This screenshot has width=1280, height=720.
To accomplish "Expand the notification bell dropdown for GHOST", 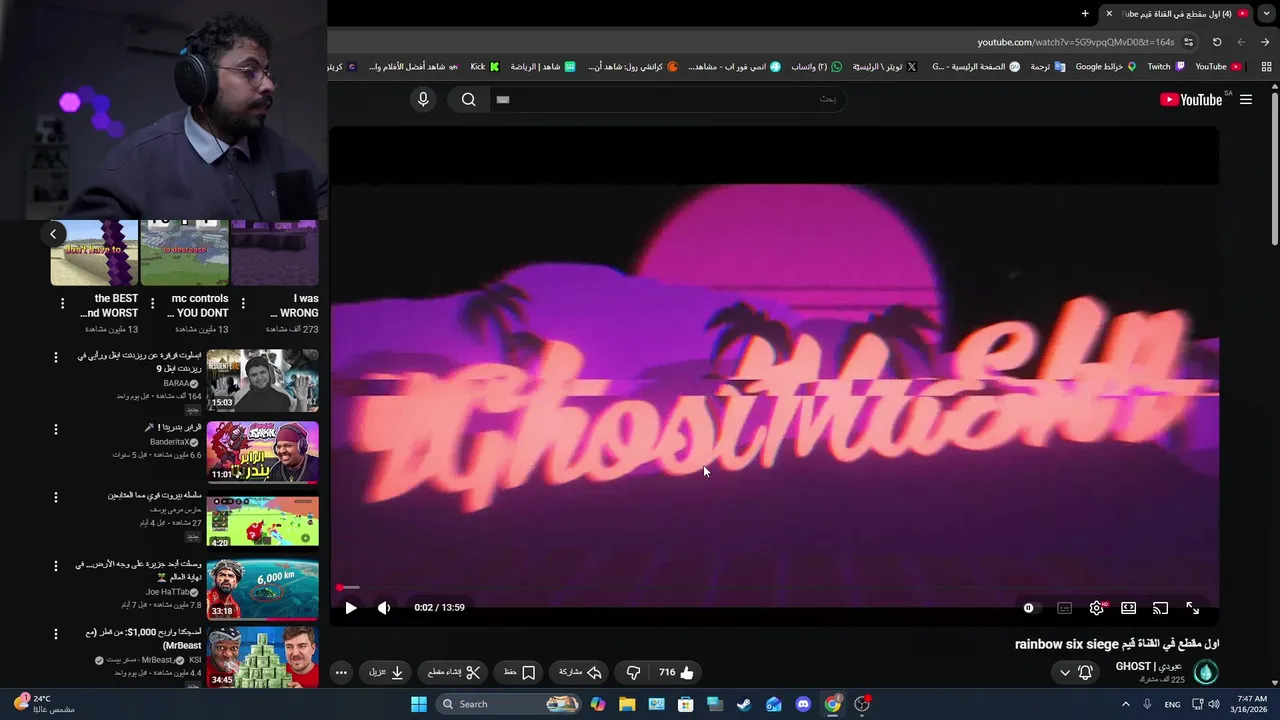I will 1075,673.
